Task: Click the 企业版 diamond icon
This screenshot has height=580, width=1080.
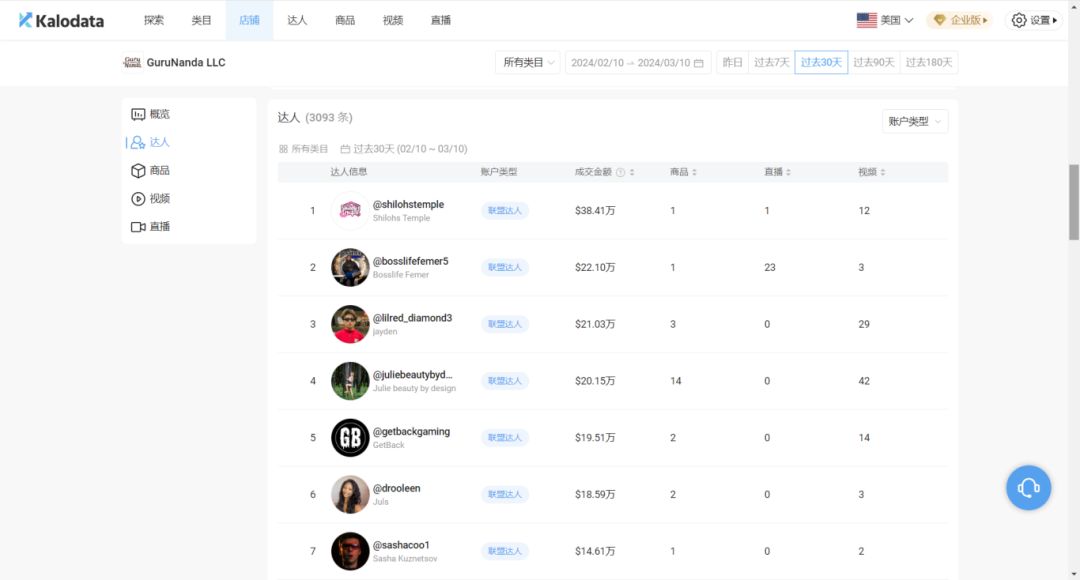Action: click(x=939, y=21)
